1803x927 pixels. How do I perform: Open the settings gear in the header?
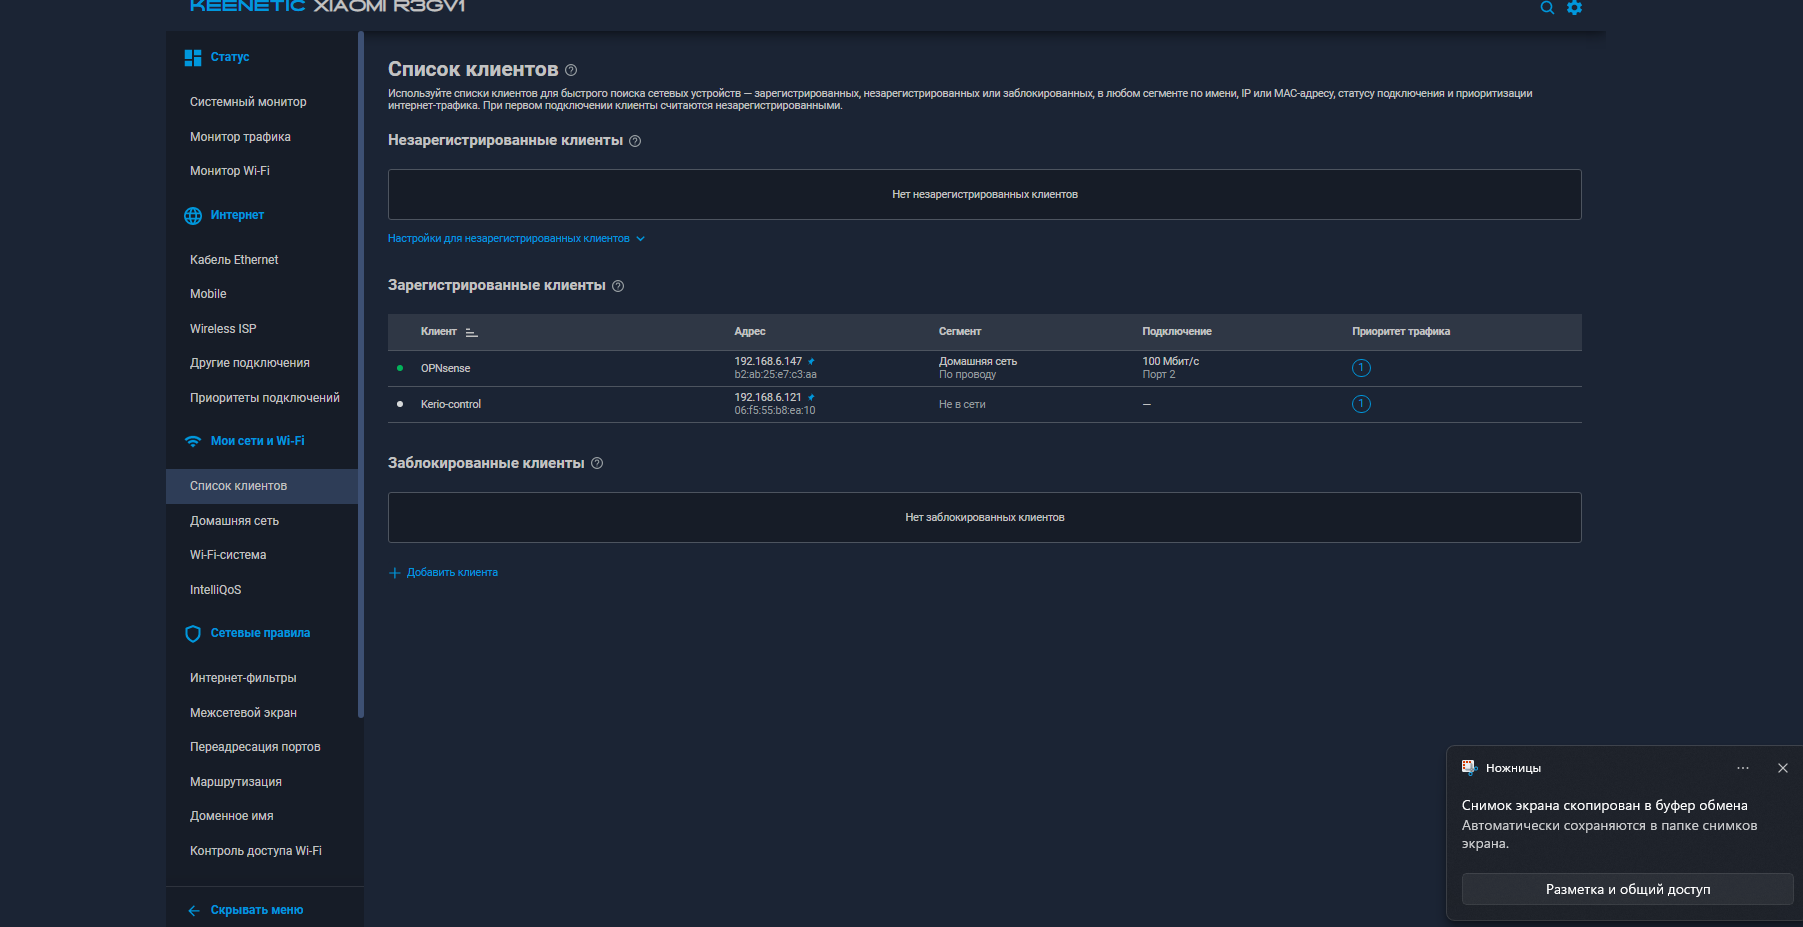click(x=1574, y=8)
